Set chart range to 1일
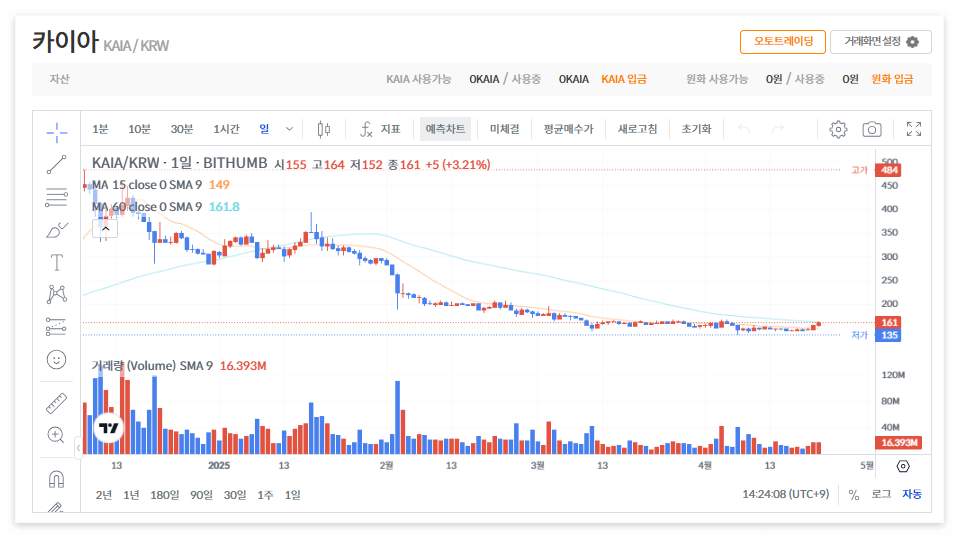Image resolution: width=959 pixels, height=538 pixels. point(292,495)
